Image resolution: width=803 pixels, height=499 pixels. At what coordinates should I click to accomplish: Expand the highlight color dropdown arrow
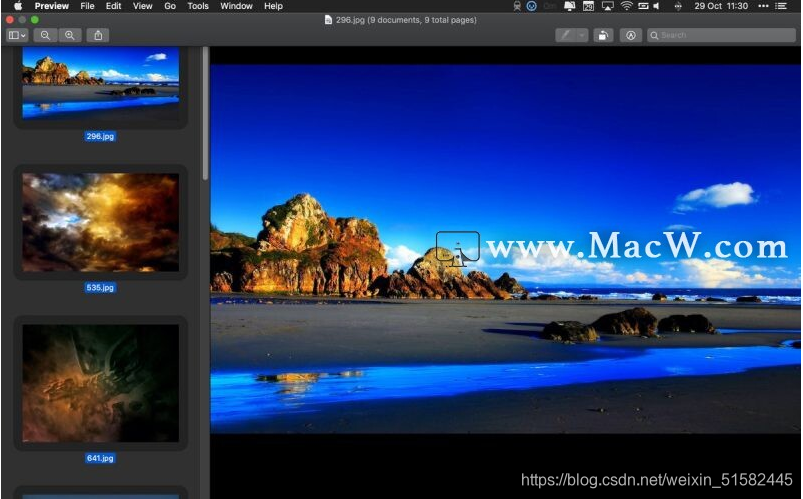[x=582, y=35]
